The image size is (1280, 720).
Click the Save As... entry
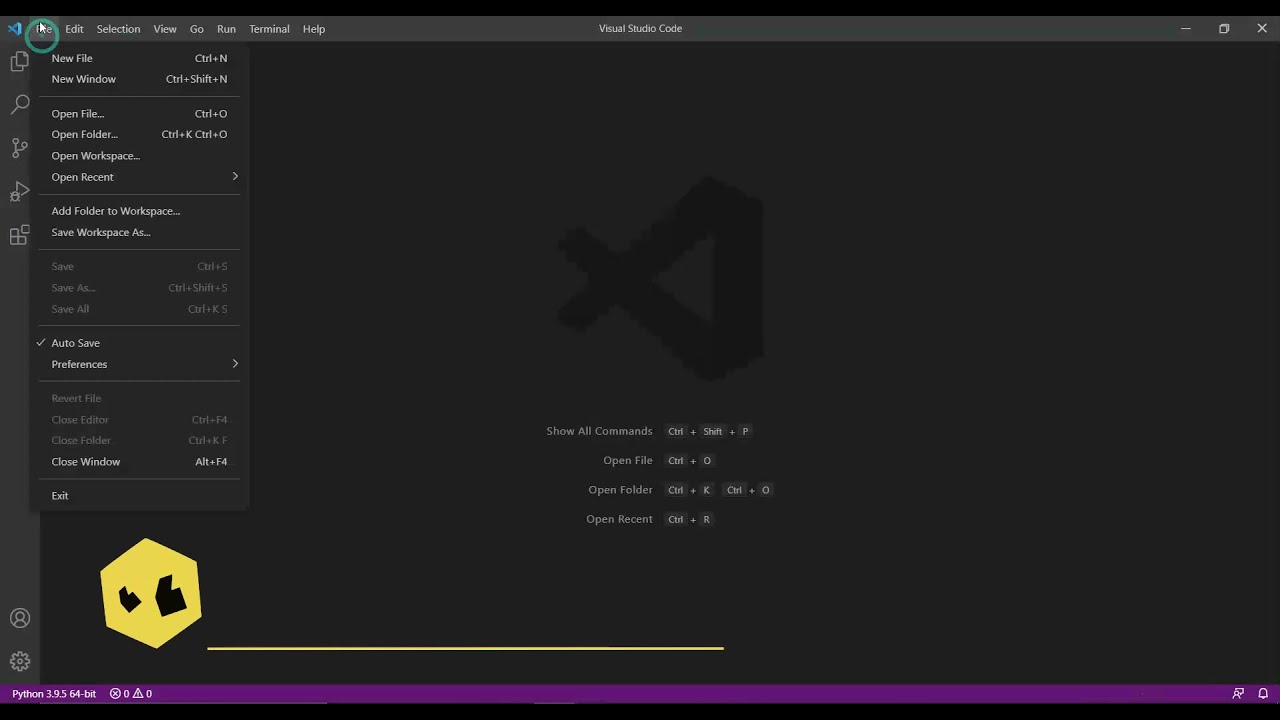(x=139, y=288)
